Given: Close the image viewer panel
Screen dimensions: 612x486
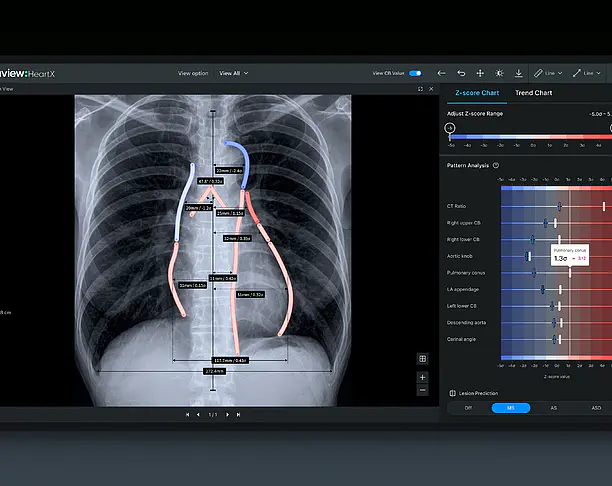Looking at the screenshot, I should [431, 89].
